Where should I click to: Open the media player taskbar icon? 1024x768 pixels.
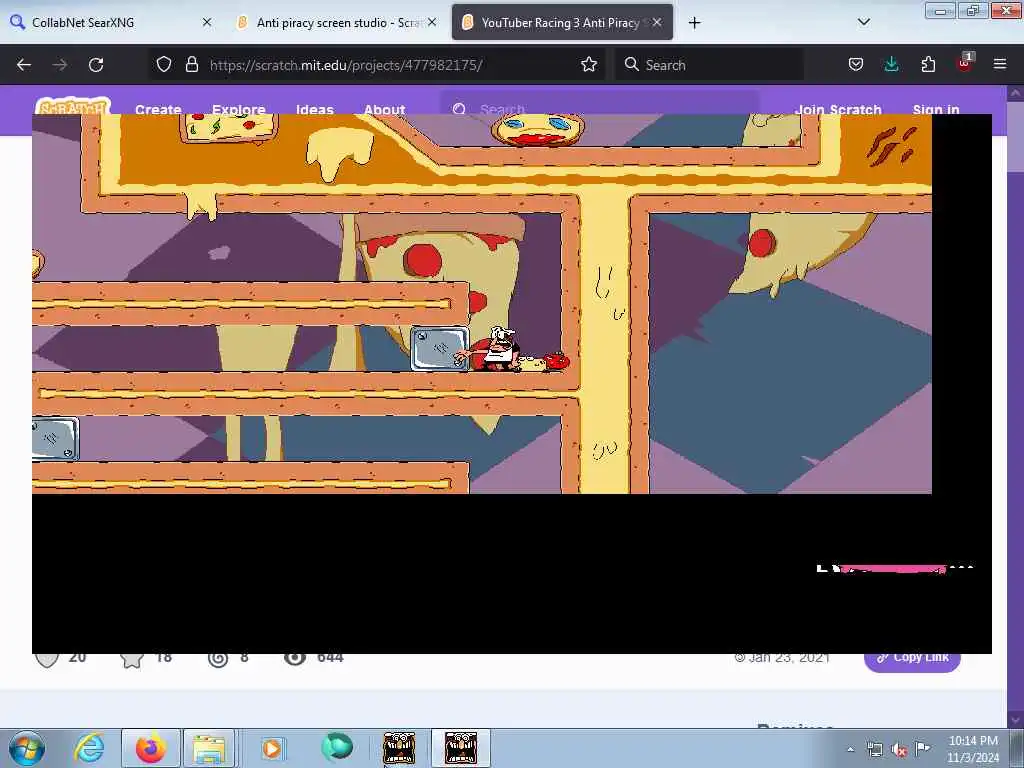[x=272, y=748]
